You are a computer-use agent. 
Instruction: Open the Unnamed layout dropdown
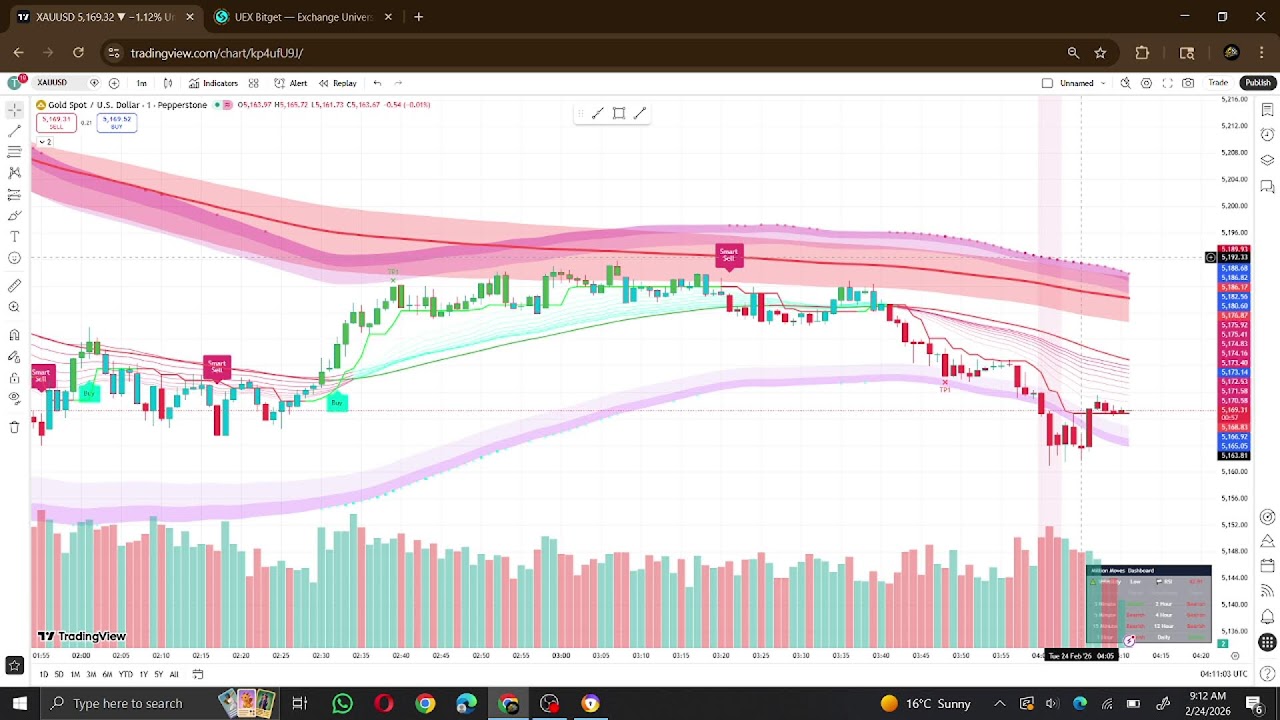pos(1082,83)
